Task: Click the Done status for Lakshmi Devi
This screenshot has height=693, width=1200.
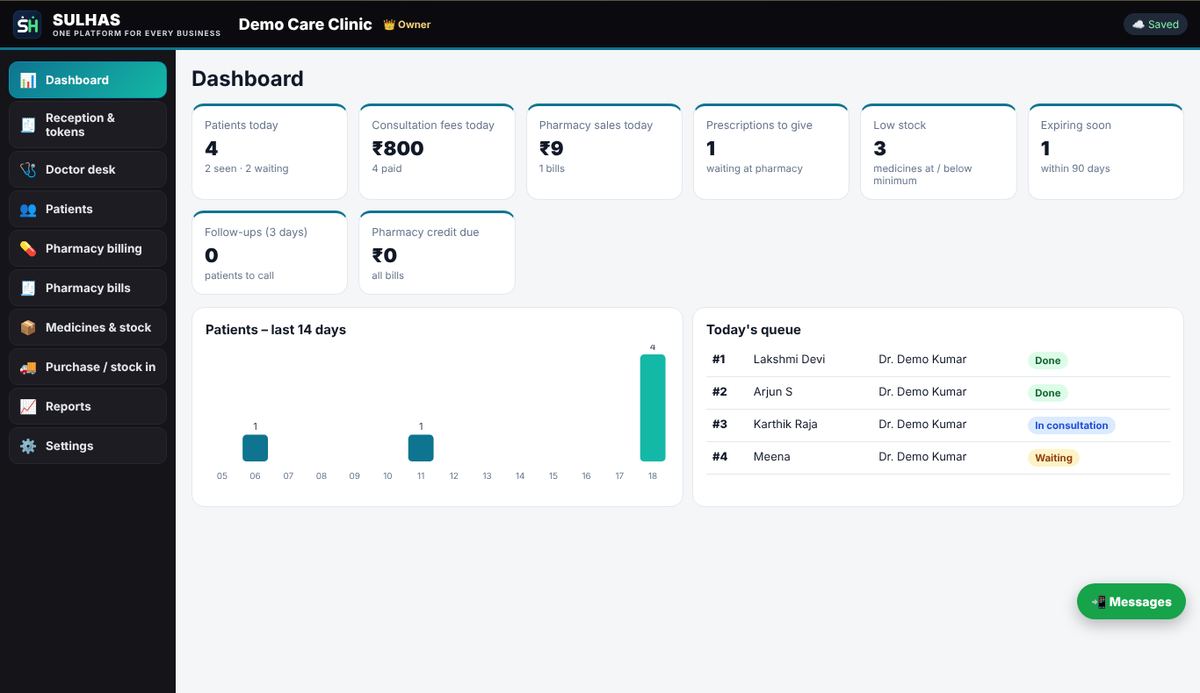Action: coord(1048,360)
